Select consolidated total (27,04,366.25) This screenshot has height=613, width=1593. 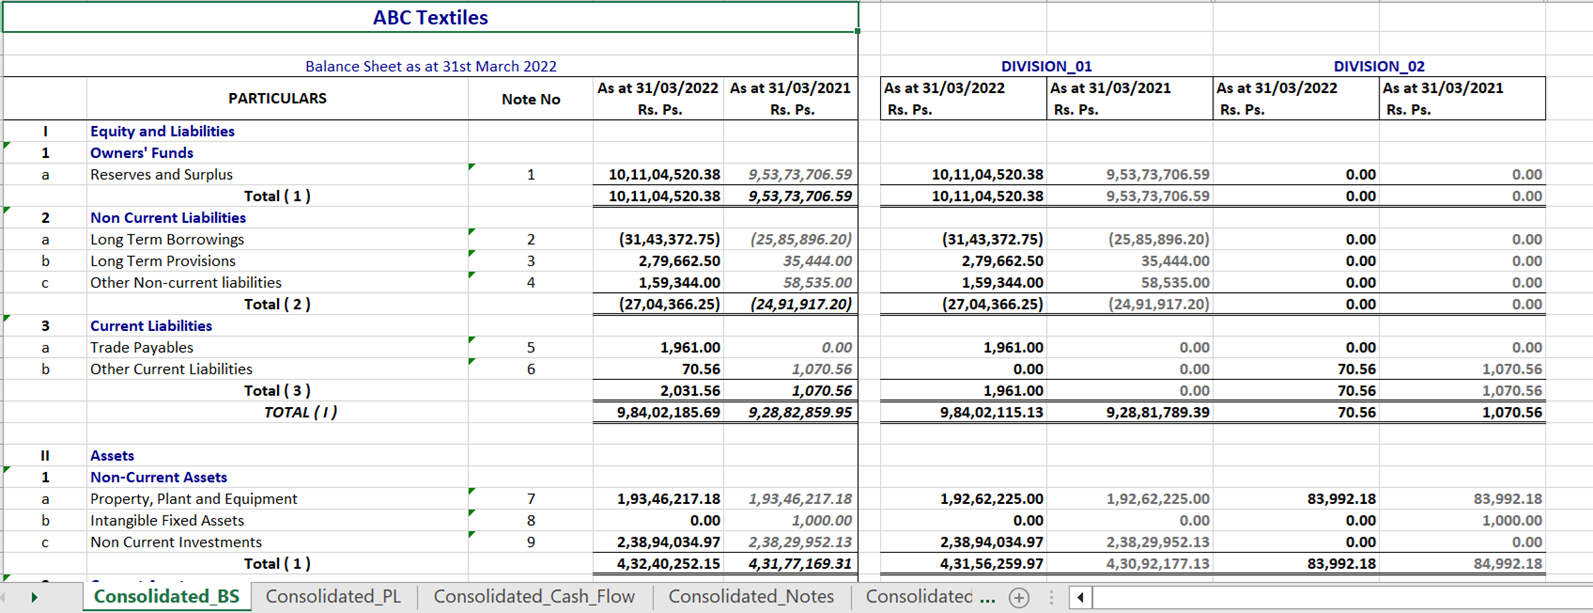[x=669, y=304]
